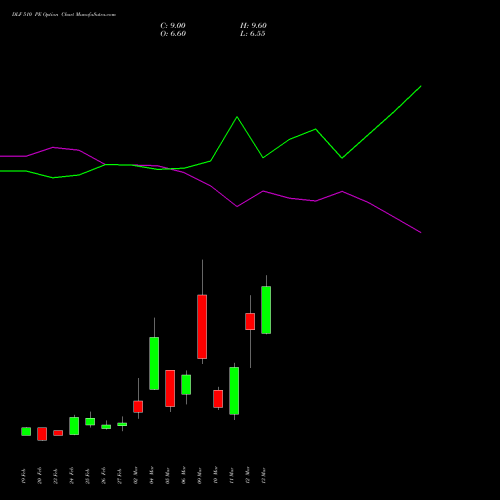The width and height of the screenshot is (500, 500).
Task: Click the '10 Mar' date label
Action: [216, 476]
